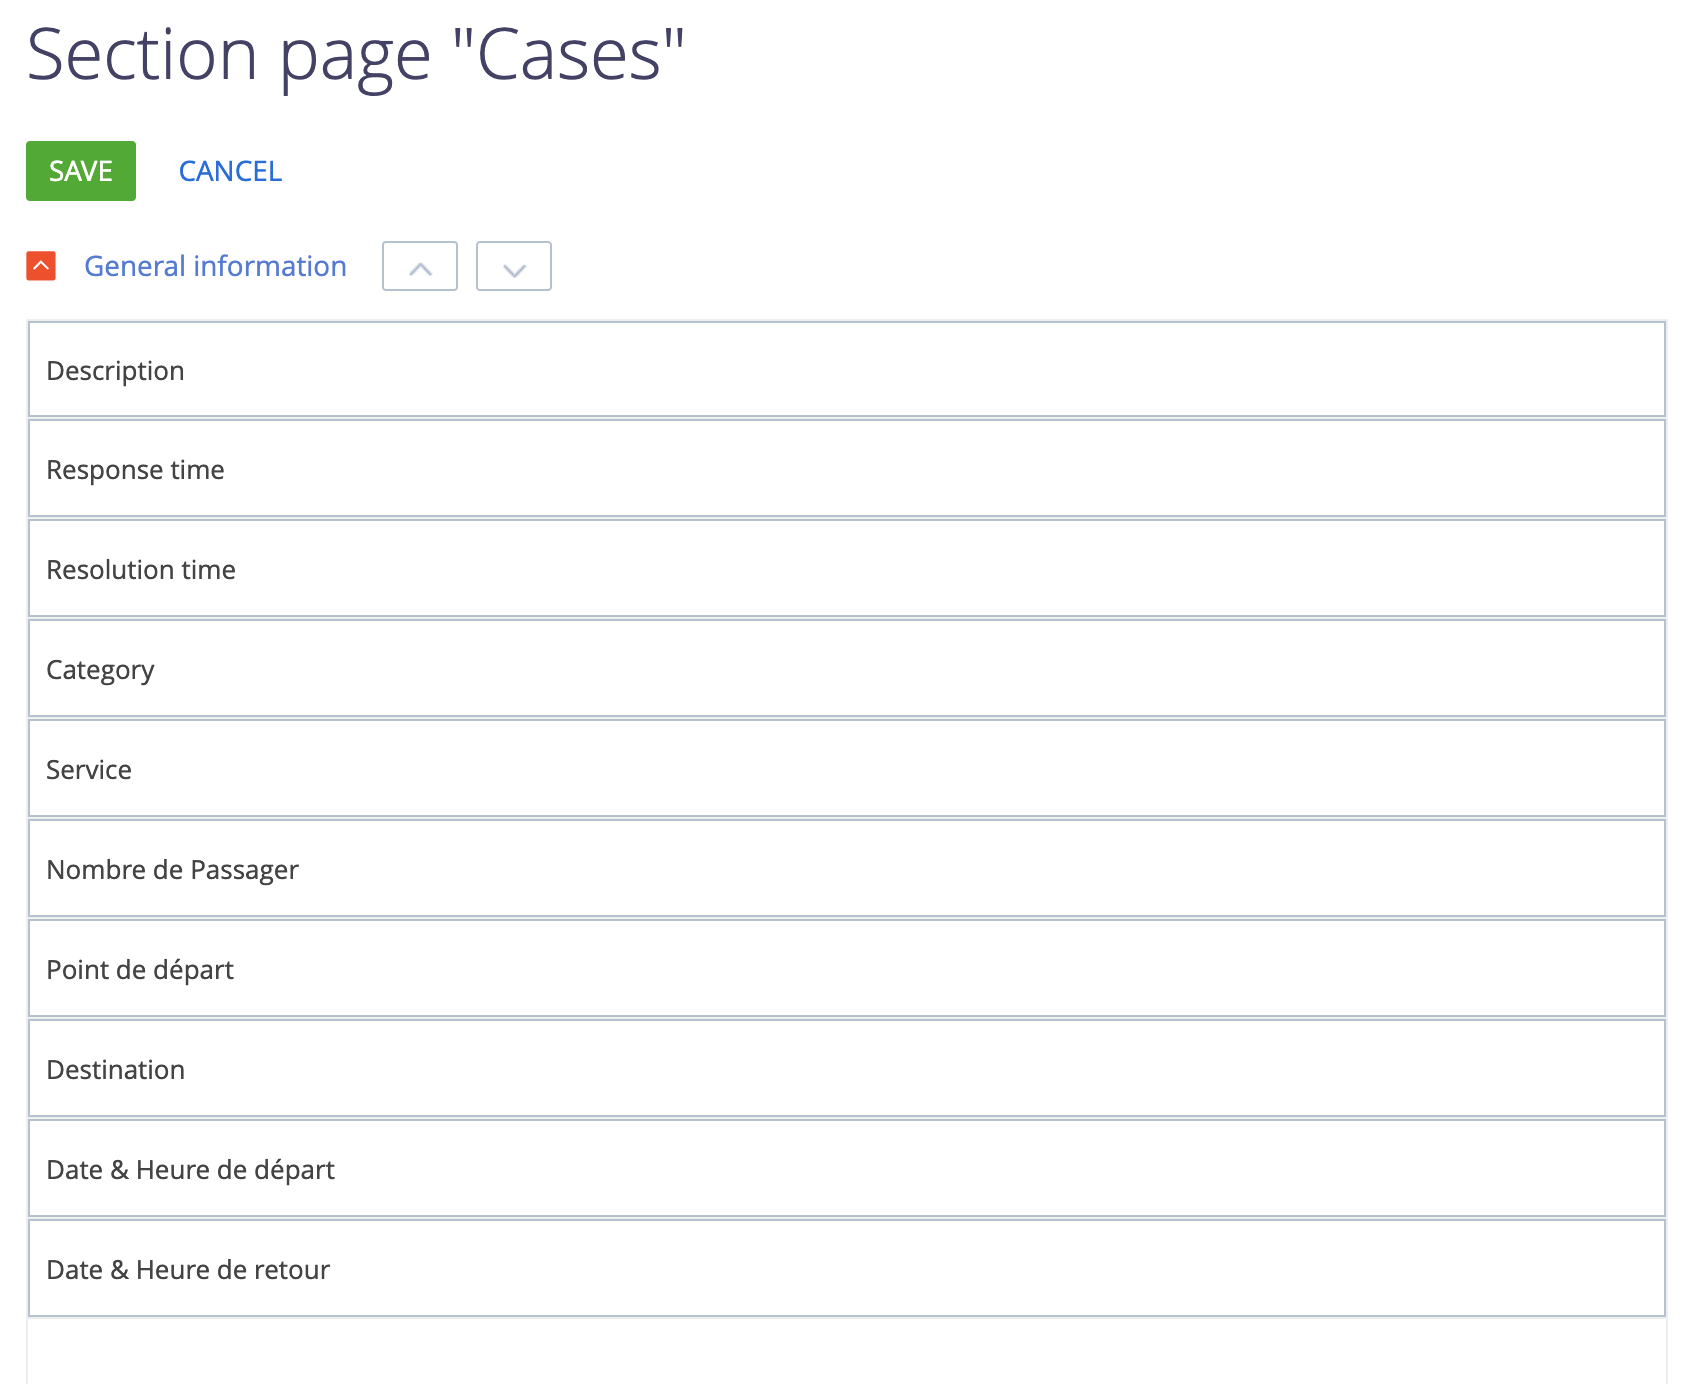Viewport: 1700px width, 1384px height.
Task: Select the Service field row
Action: 847,768
